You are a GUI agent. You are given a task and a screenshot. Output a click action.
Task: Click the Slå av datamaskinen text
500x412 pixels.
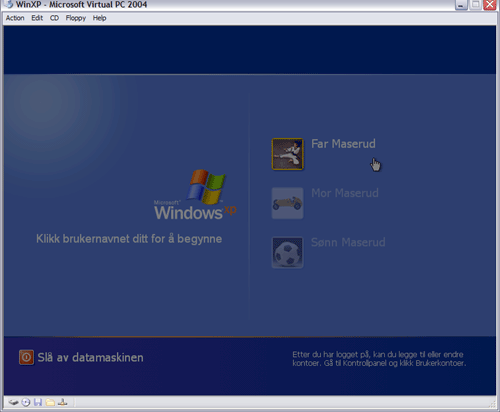pyautogui.click(x=90, y=358)
